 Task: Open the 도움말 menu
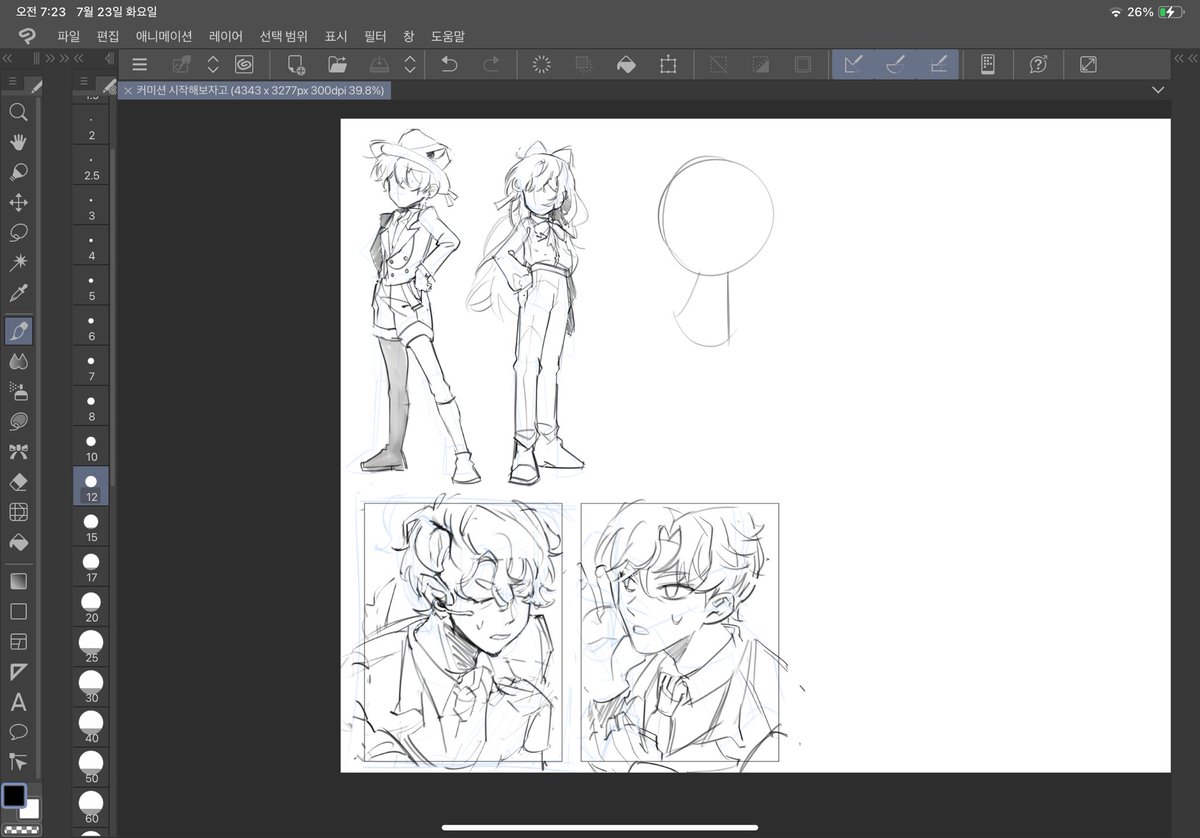(x=448, y=36)
